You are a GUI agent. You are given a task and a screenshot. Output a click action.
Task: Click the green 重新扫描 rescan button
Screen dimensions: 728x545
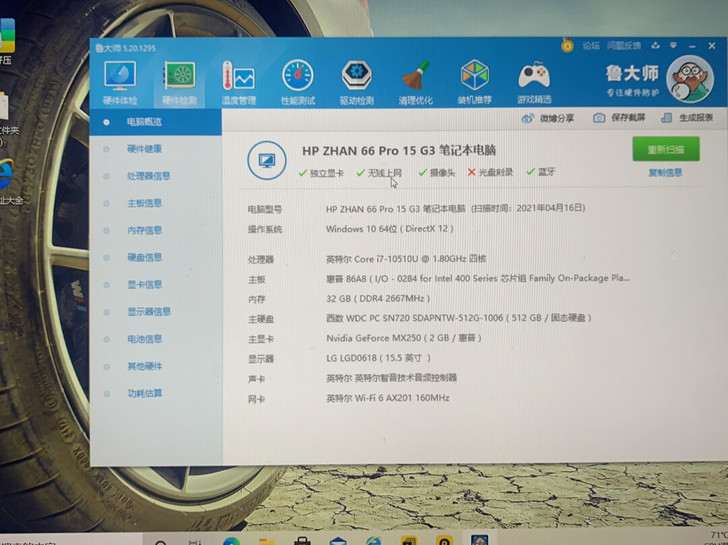pyautogui.click(x=666, y=149)
